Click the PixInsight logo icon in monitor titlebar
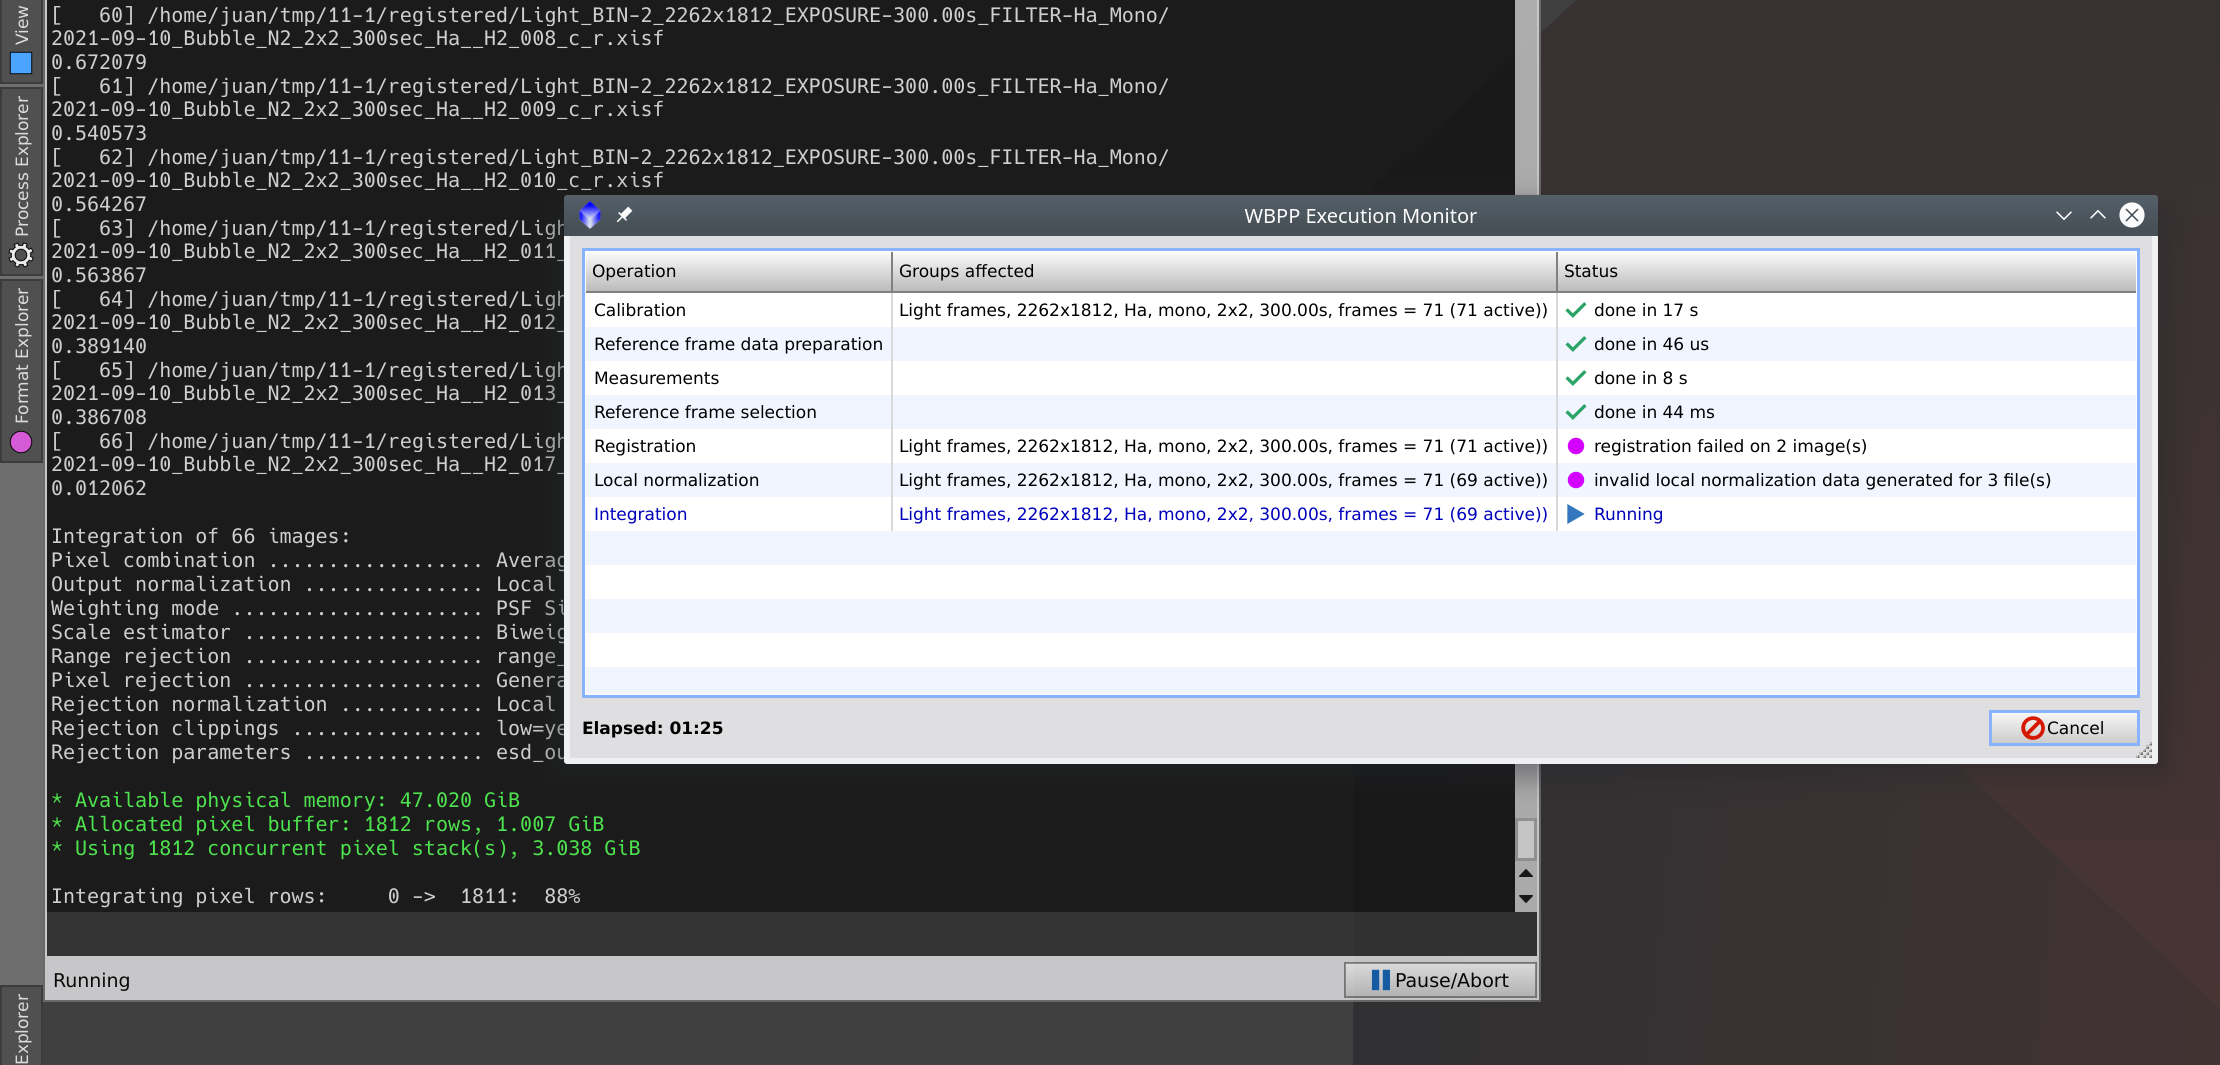The image size is (2220, 1065). pyautogui.click(x=590, y=215)
